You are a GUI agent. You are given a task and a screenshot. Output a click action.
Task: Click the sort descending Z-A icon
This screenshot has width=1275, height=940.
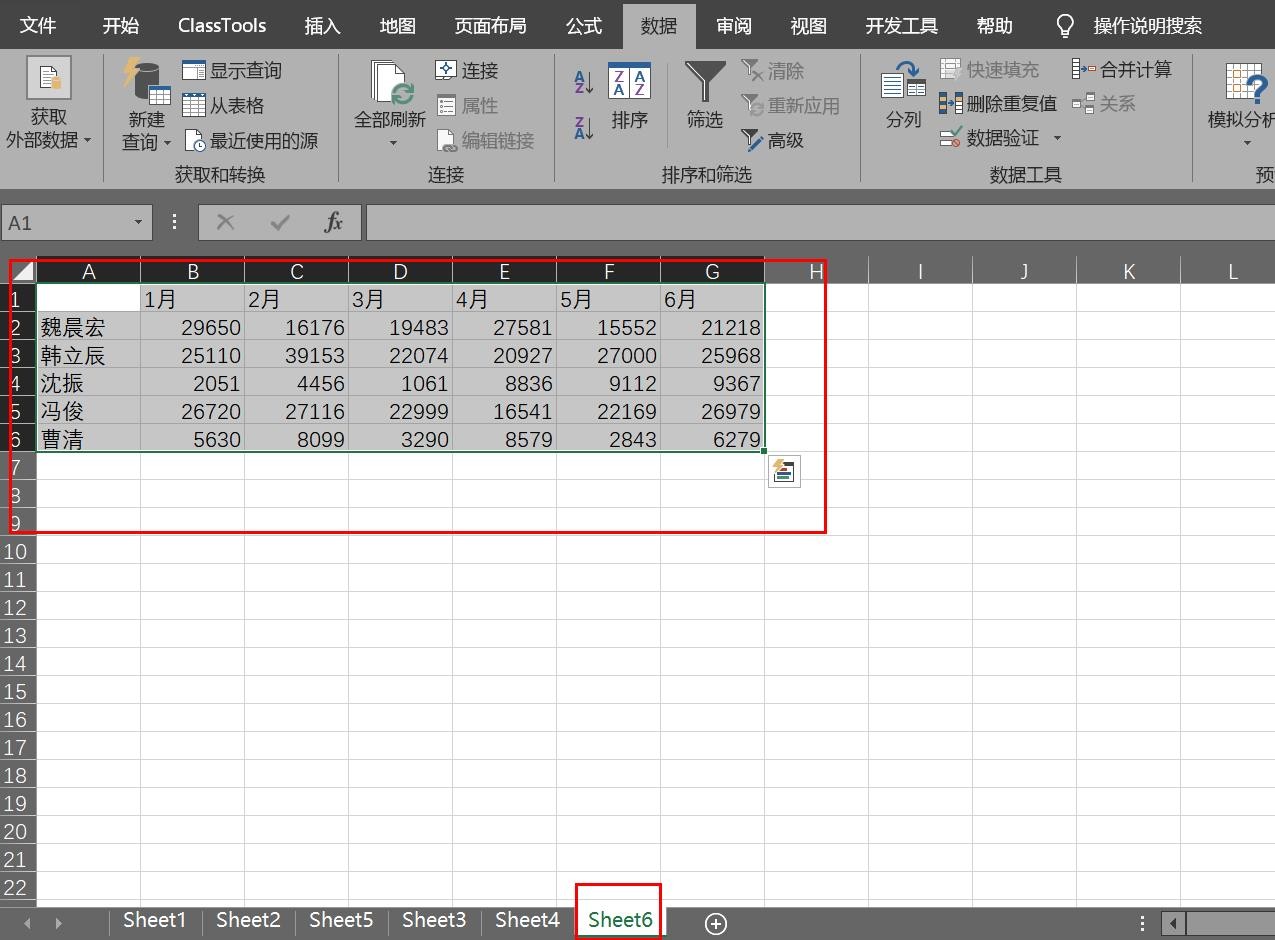tap(584, 127)
